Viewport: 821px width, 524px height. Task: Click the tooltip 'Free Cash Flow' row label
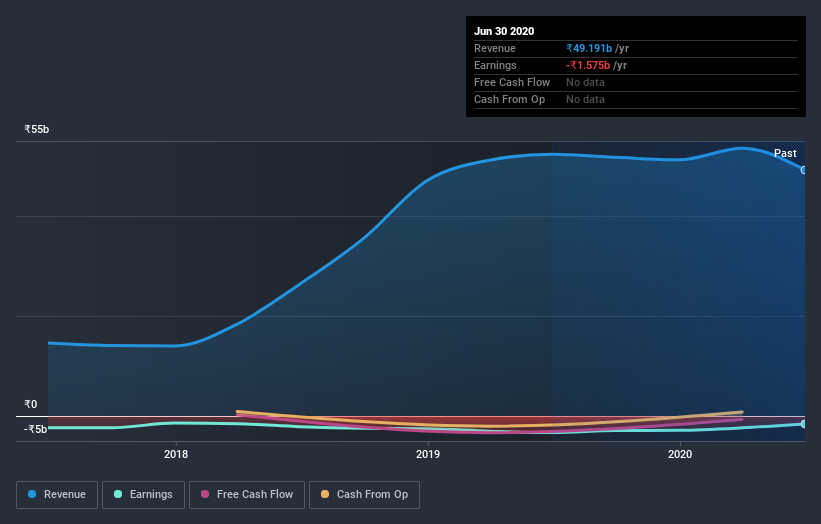512,82
